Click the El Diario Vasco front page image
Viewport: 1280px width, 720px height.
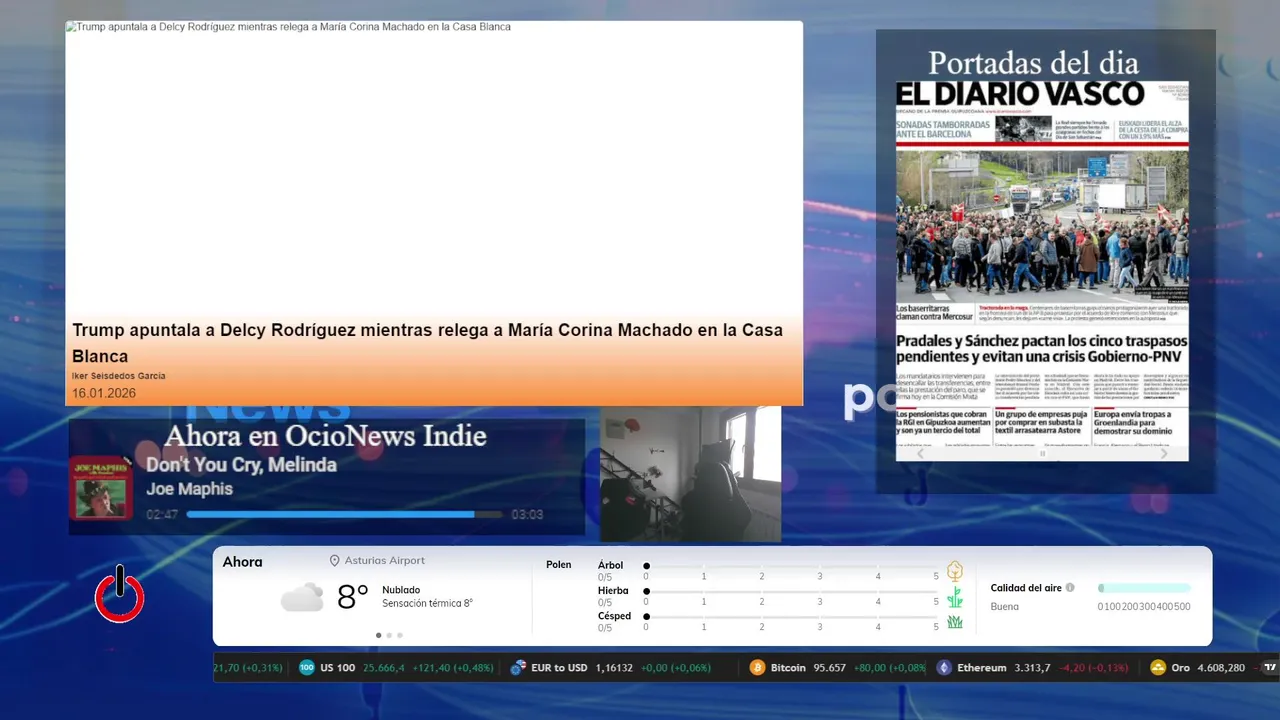point(1042,270)
